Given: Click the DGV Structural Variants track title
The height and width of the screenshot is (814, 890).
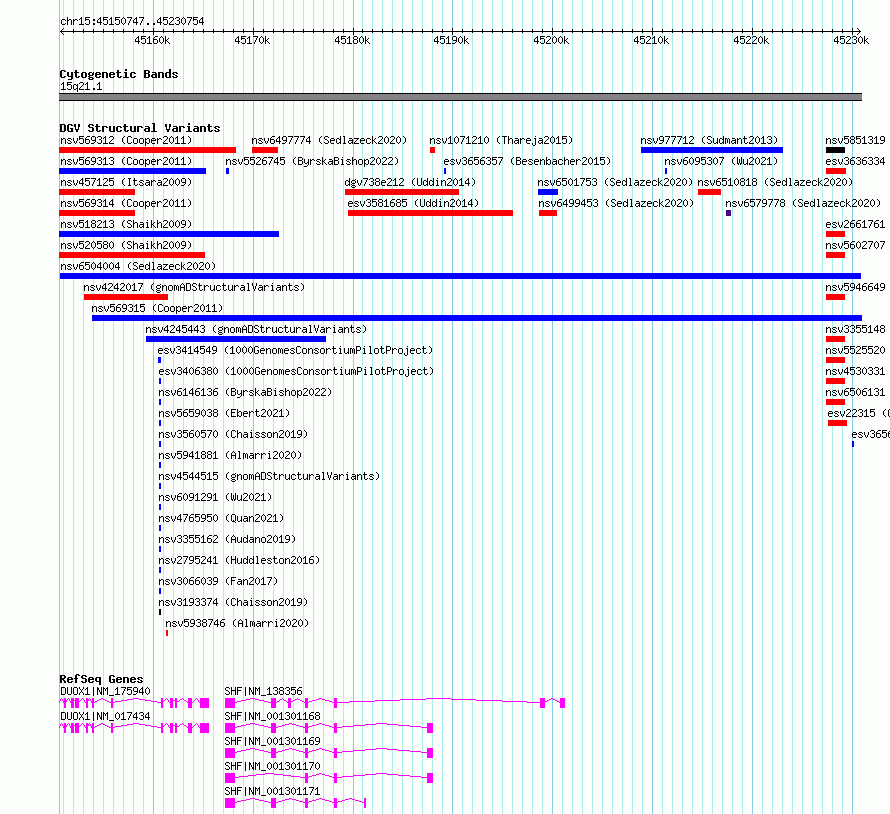Looking at the screenshot, I should [x=140, y=128].
